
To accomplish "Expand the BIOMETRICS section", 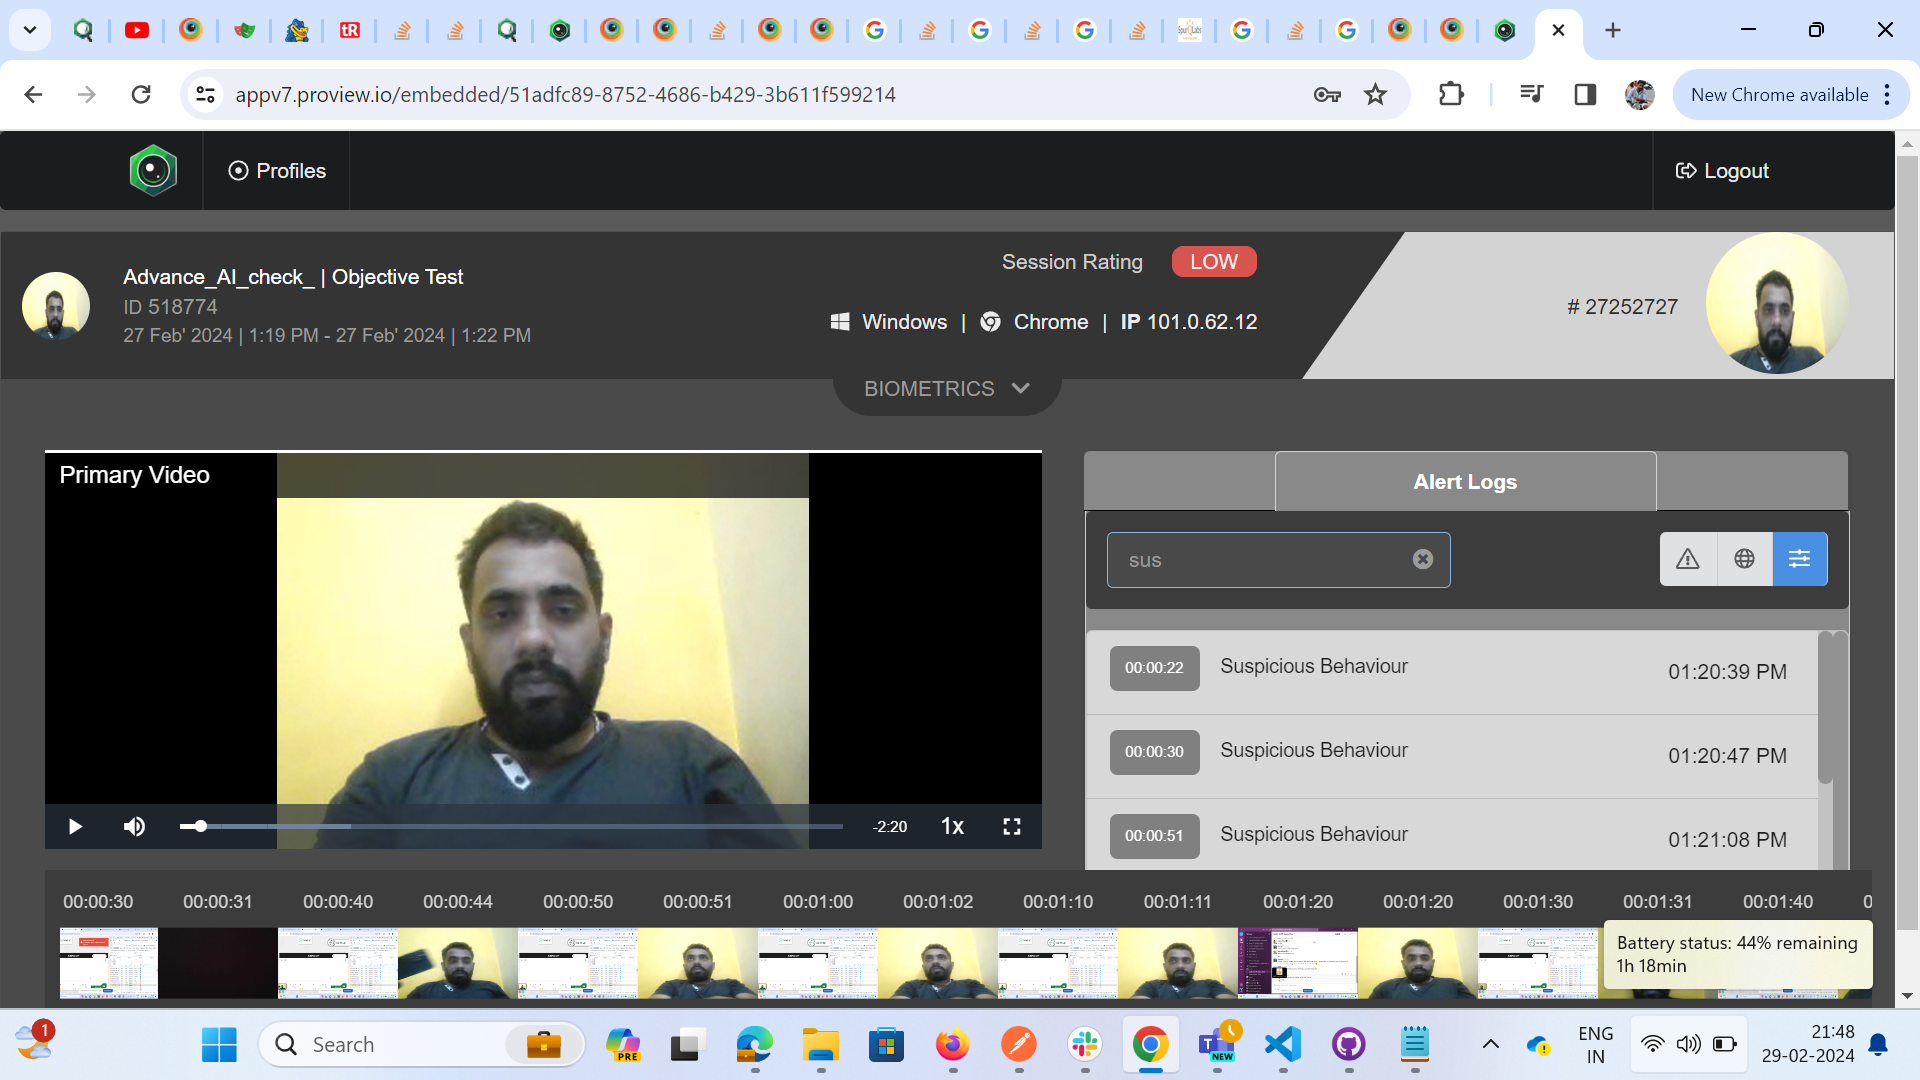I will (x=946, y=389).
